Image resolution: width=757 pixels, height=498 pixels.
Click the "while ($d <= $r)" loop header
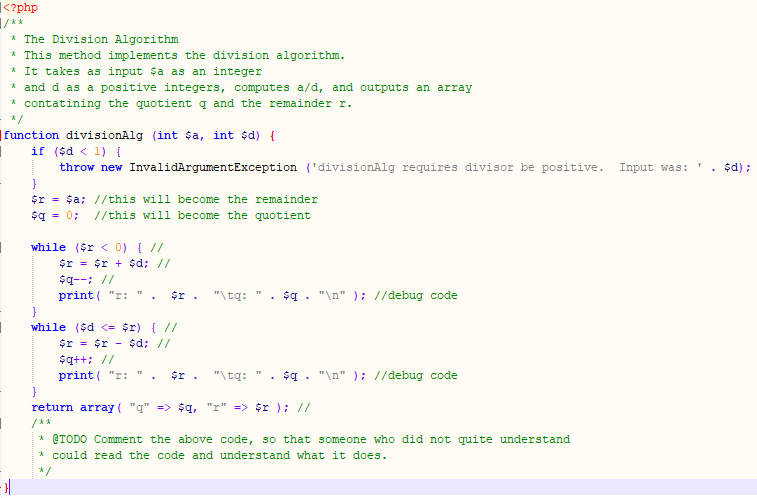(x=87, y=327)
